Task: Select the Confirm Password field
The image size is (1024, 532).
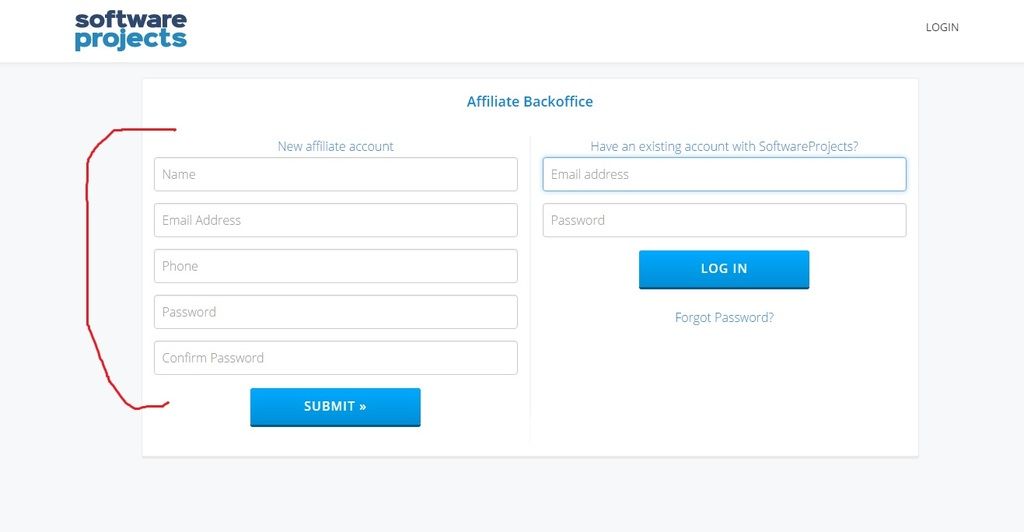Action: point(336,358)
